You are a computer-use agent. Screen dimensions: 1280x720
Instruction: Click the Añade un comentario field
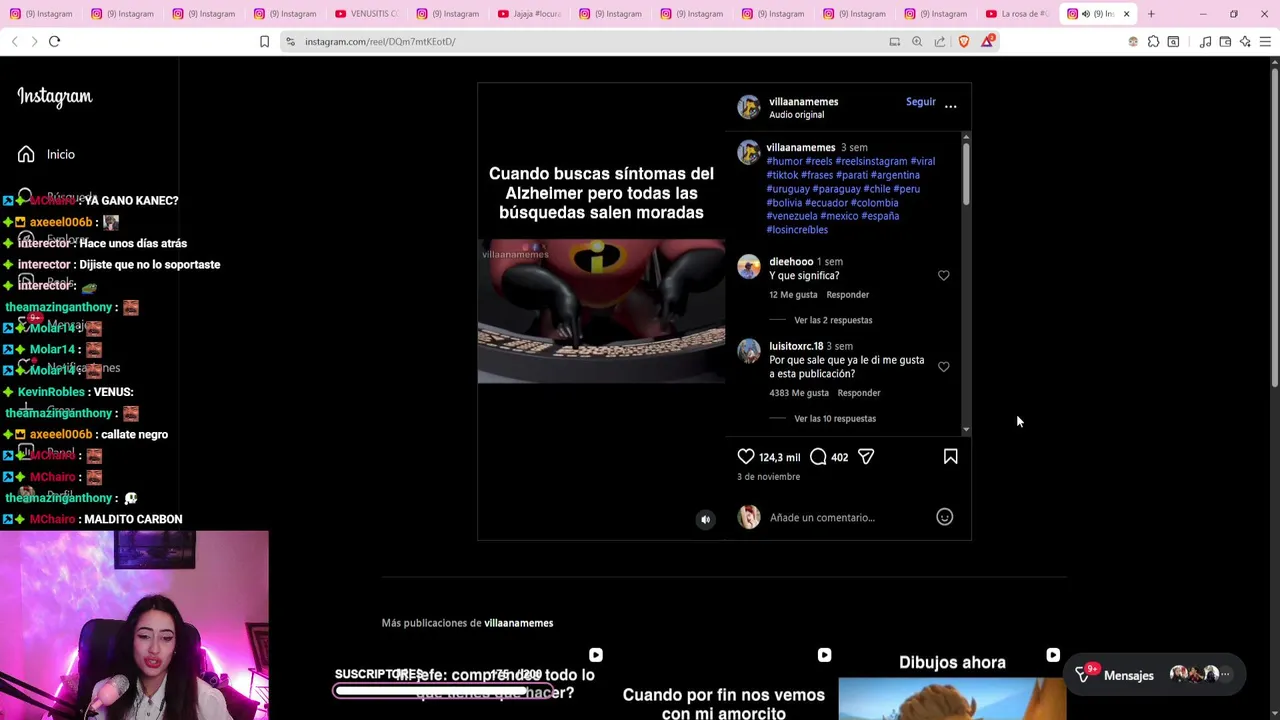pos(848,518)
